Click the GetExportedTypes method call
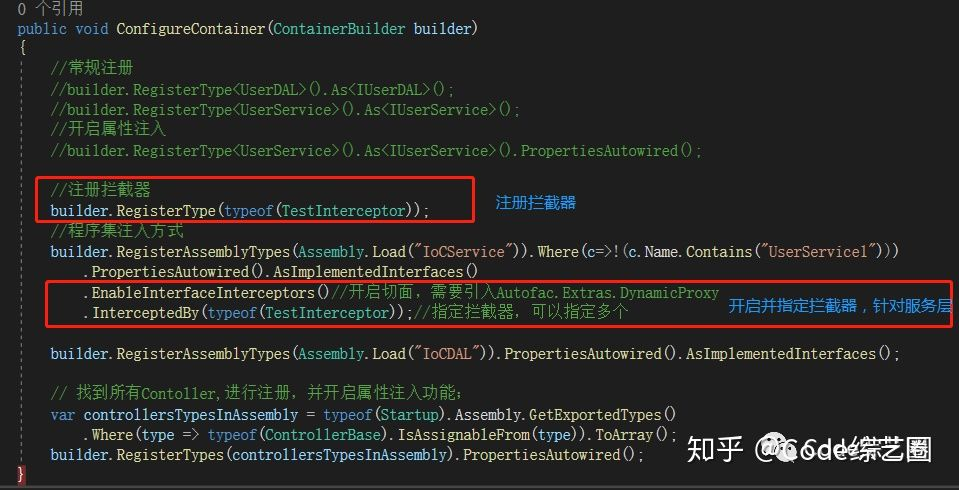 pyautogui.click(x=596, y=415)
